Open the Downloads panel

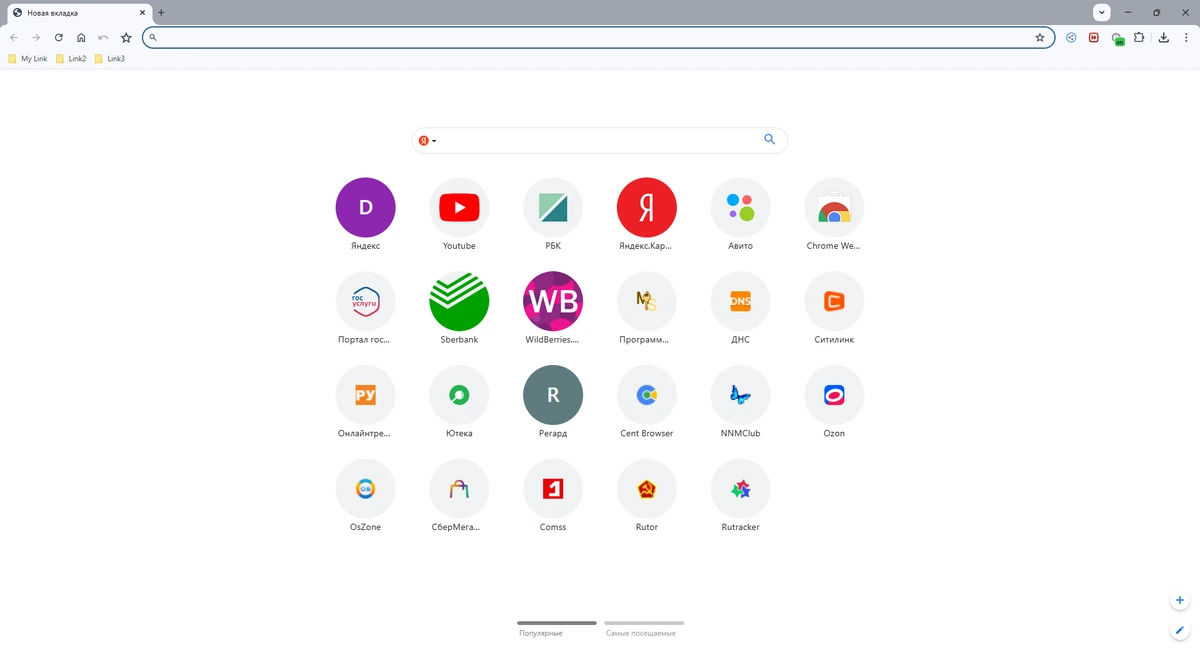pyautogui.click(x=1164, y=38)
